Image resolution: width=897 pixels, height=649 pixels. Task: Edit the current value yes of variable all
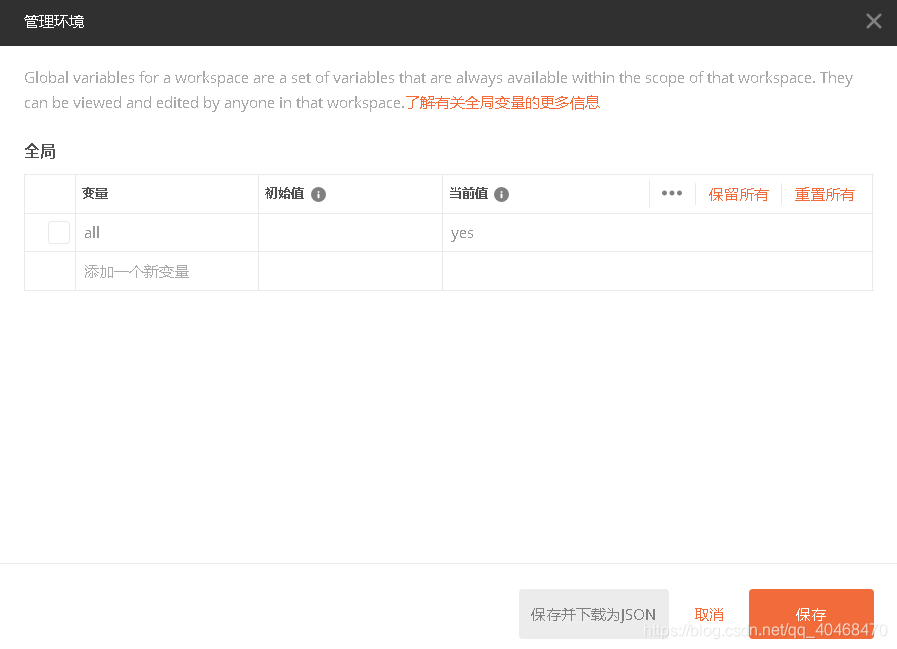[462, 232]
